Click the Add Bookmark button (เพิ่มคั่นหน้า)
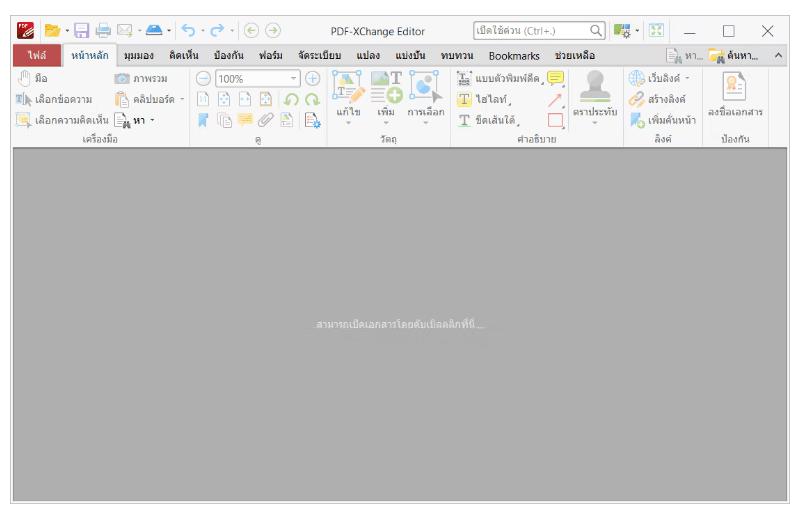Image resolution: width=806 pixels, height=513 pixels. [x=663, y=120]
